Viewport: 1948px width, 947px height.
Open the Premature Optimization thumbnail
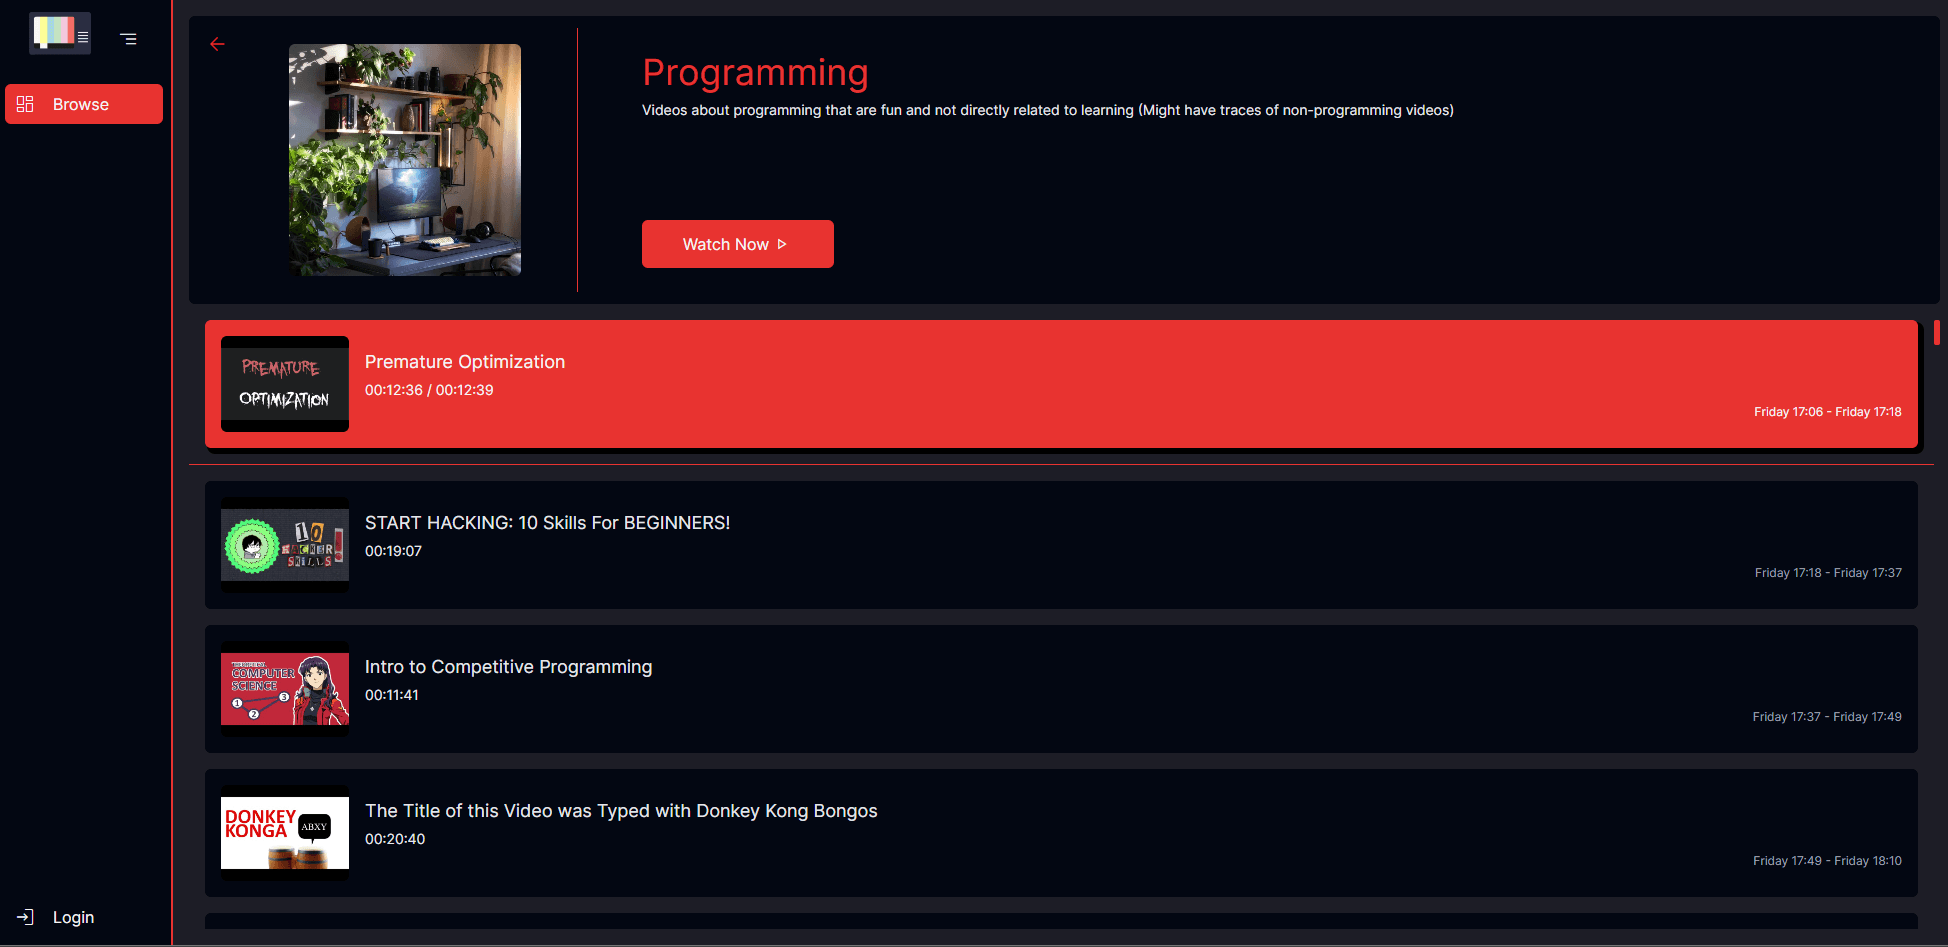pos(285,384)
